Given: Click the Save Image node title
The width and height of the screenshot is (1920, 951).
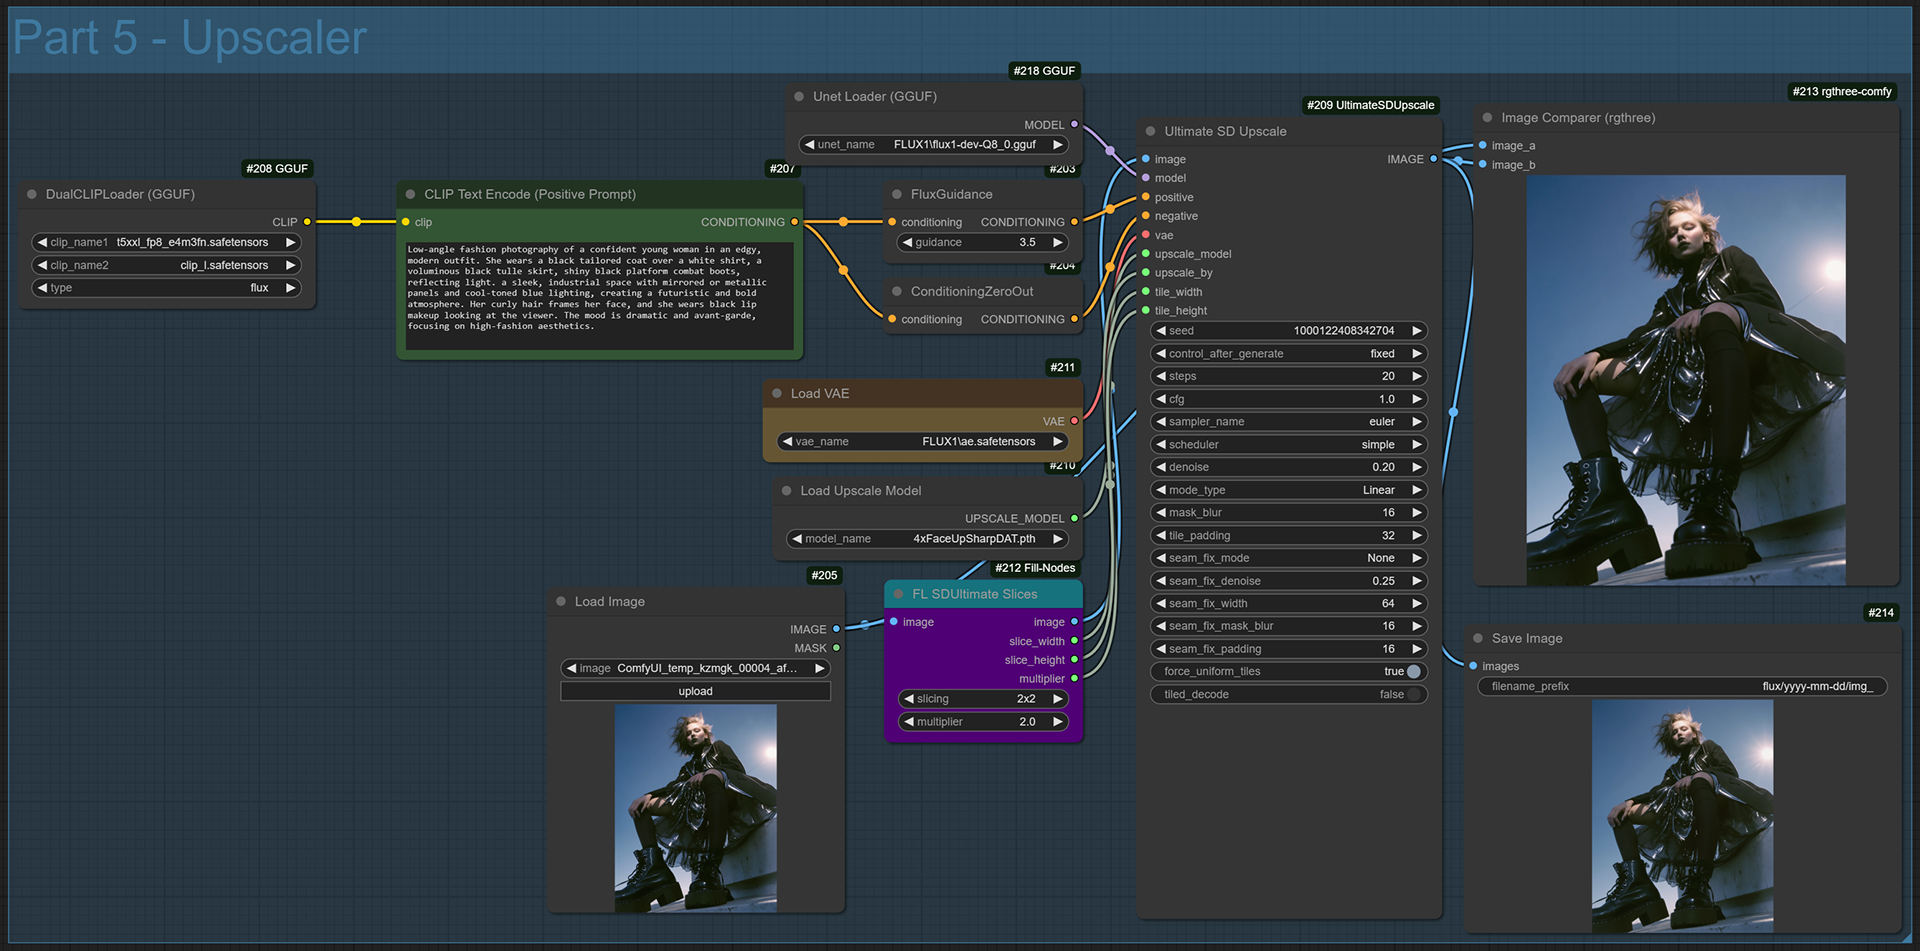Looking at the screenshot, I should coord(1526,639).
